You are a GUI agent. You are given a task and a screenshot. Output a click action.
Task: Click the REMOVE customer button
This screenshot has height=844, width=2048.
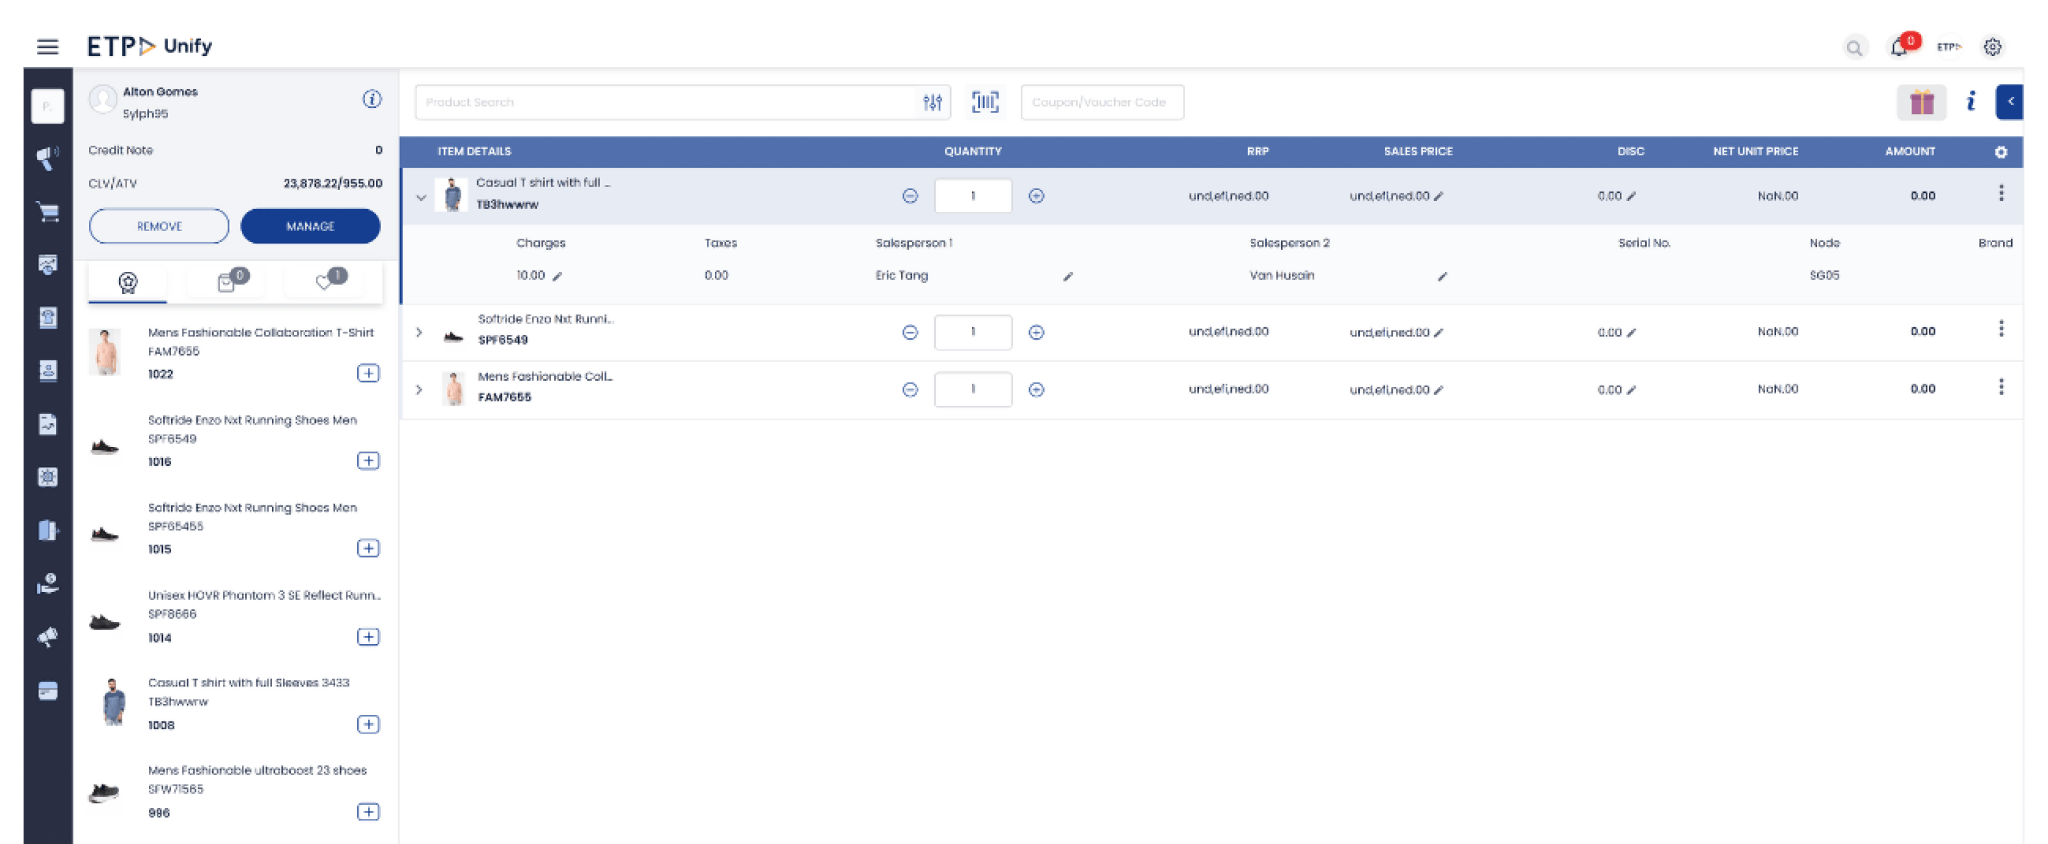[x=159, y=226]
